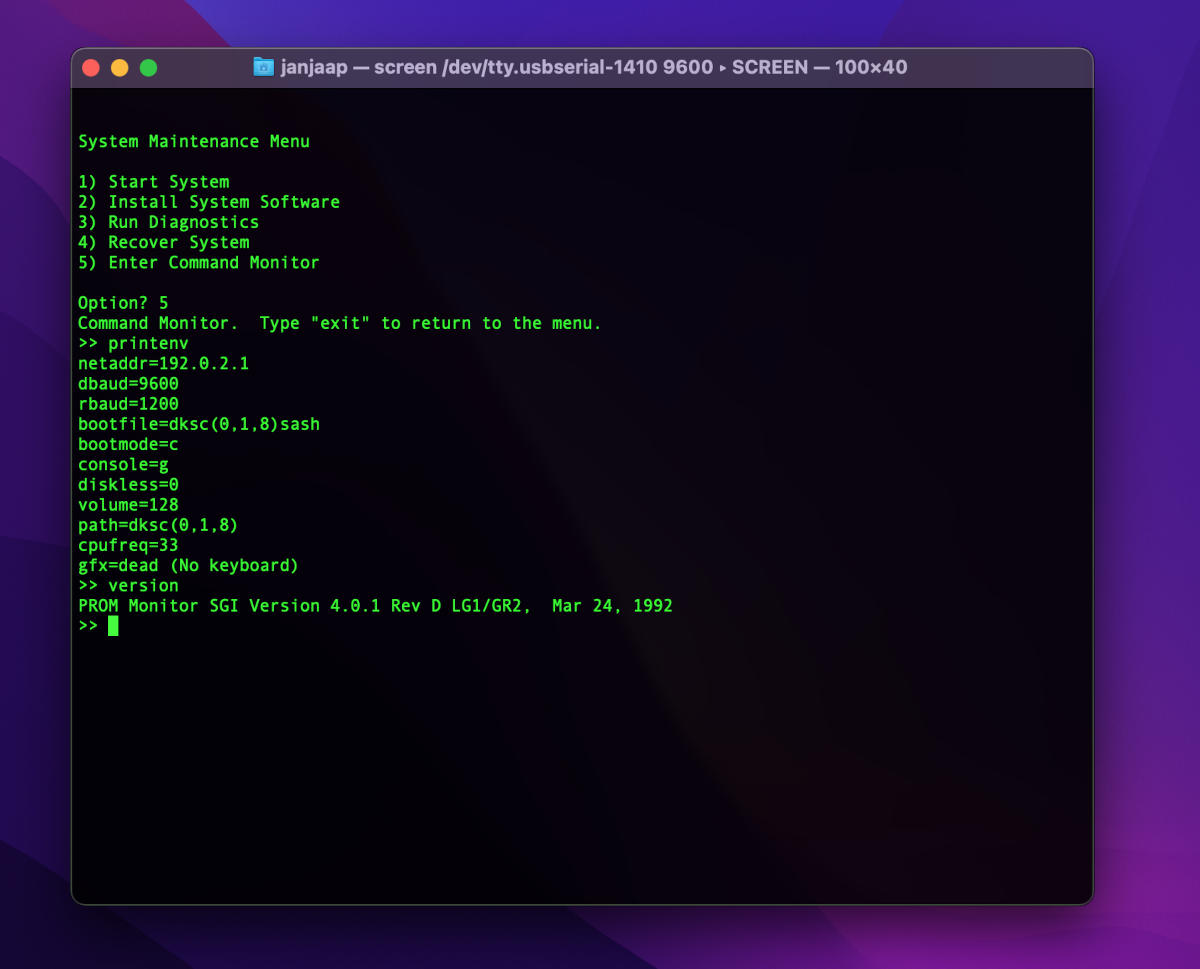The height and width of the screenshot is (969, 1200).
Task: Select the 'PROM Monitor SGI Version 4.0.1' line
Action: tap(375, 606)
